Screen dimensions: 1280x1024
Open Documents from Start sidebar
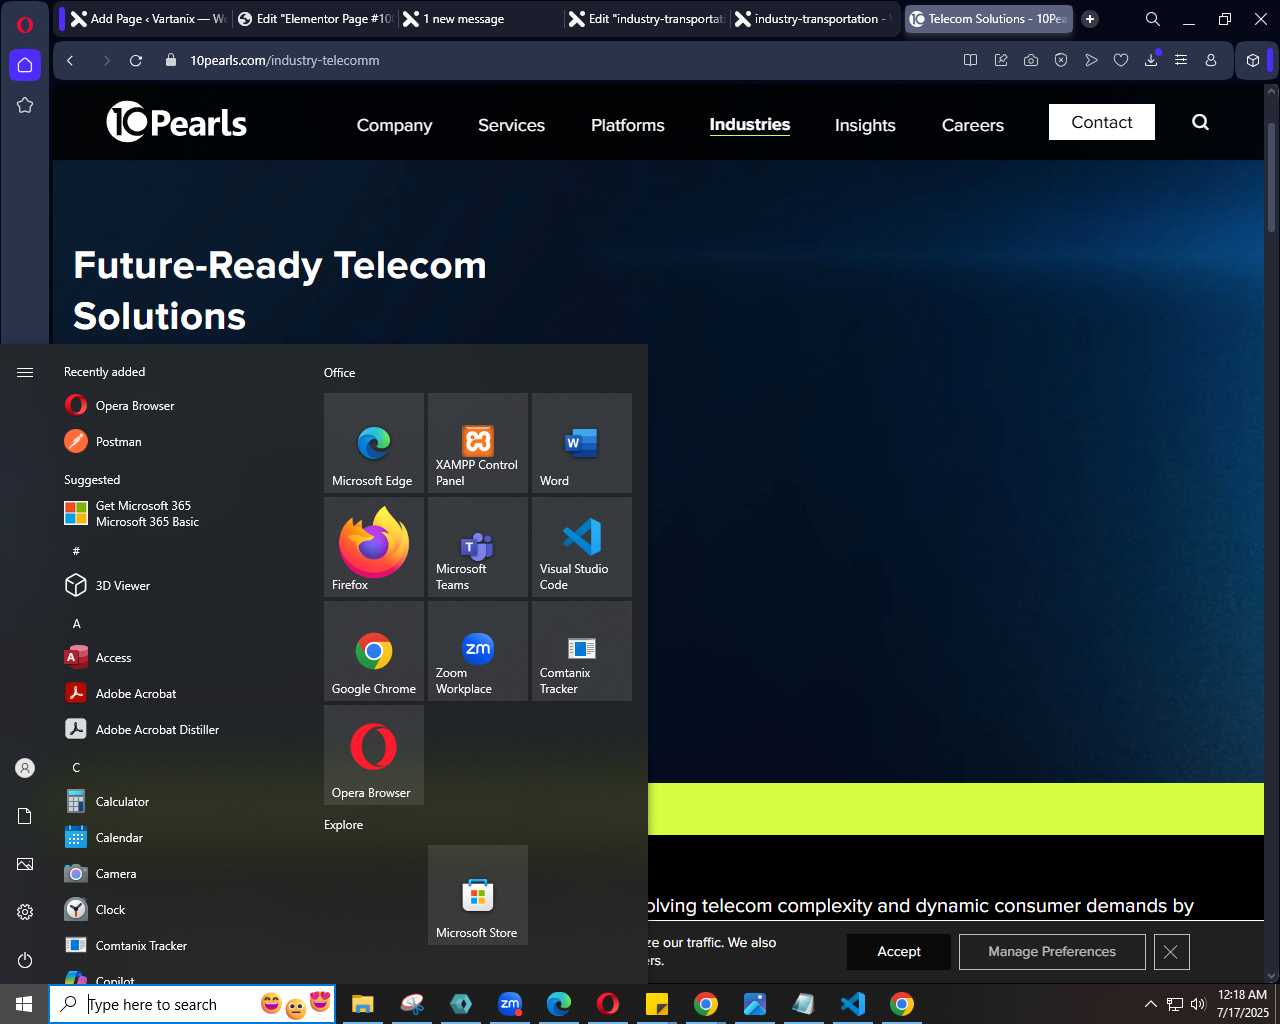point(25,816)
